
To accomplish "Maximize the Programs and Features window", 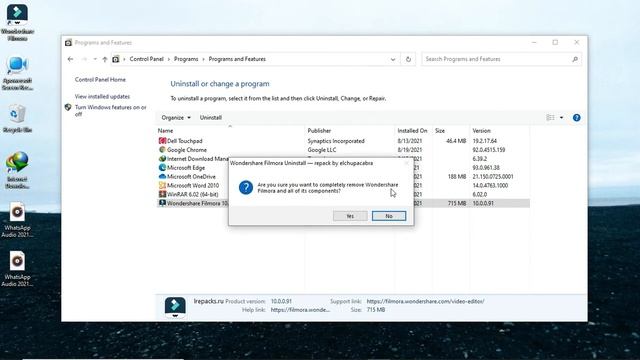I will (555, 42).
